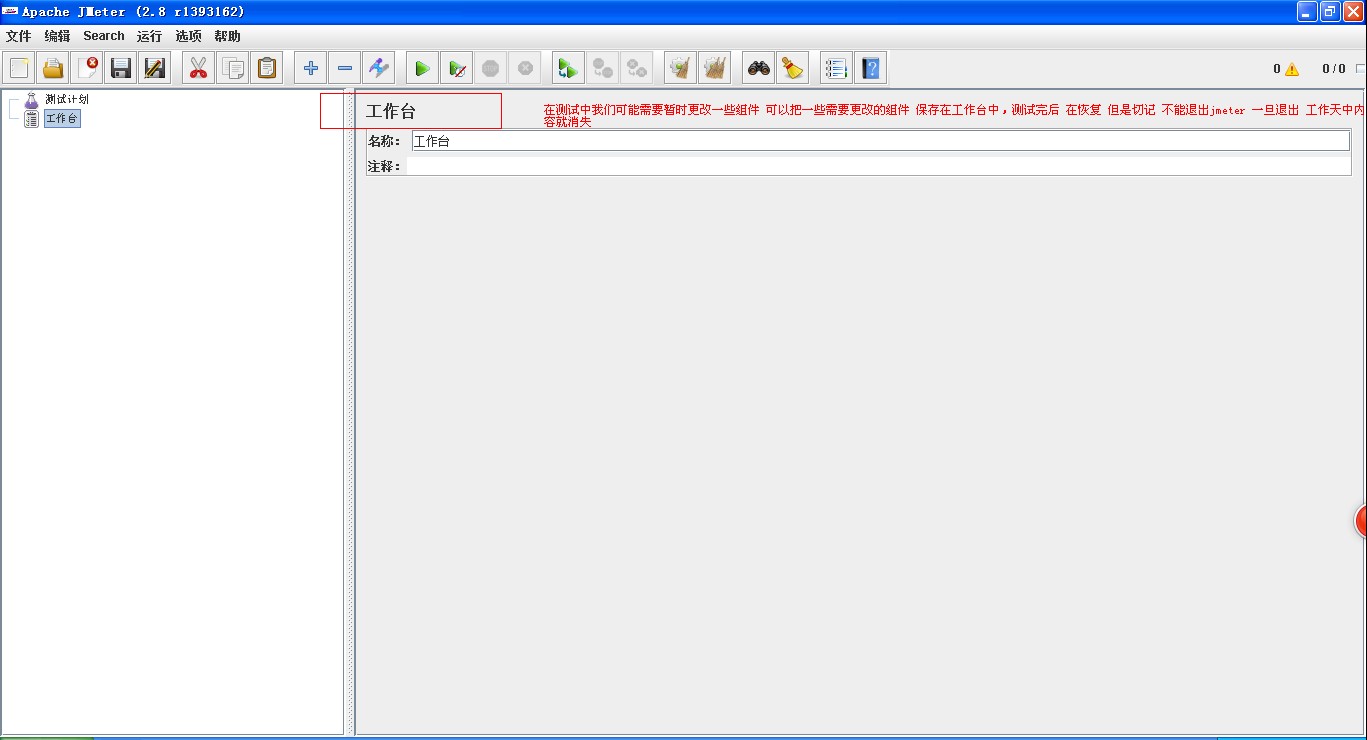Click the Paste clipboard icon
Viewport: 1367px width, 740px height.
266,68
